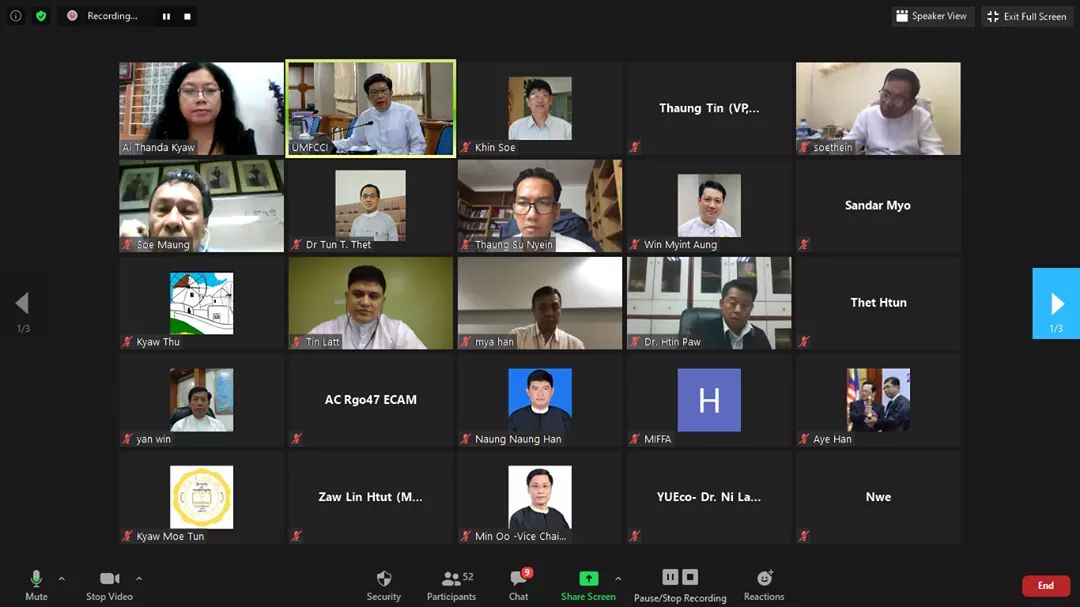Go to next gallery page arrow
The image size is (1080, 607).
point(1056,303)
